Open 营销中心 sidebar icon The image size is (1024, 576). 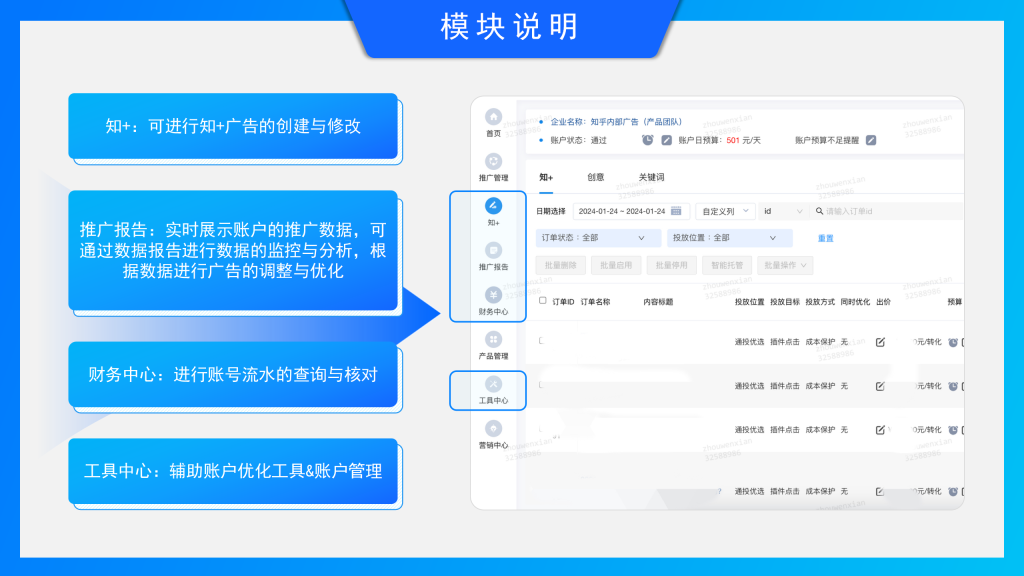493,429
